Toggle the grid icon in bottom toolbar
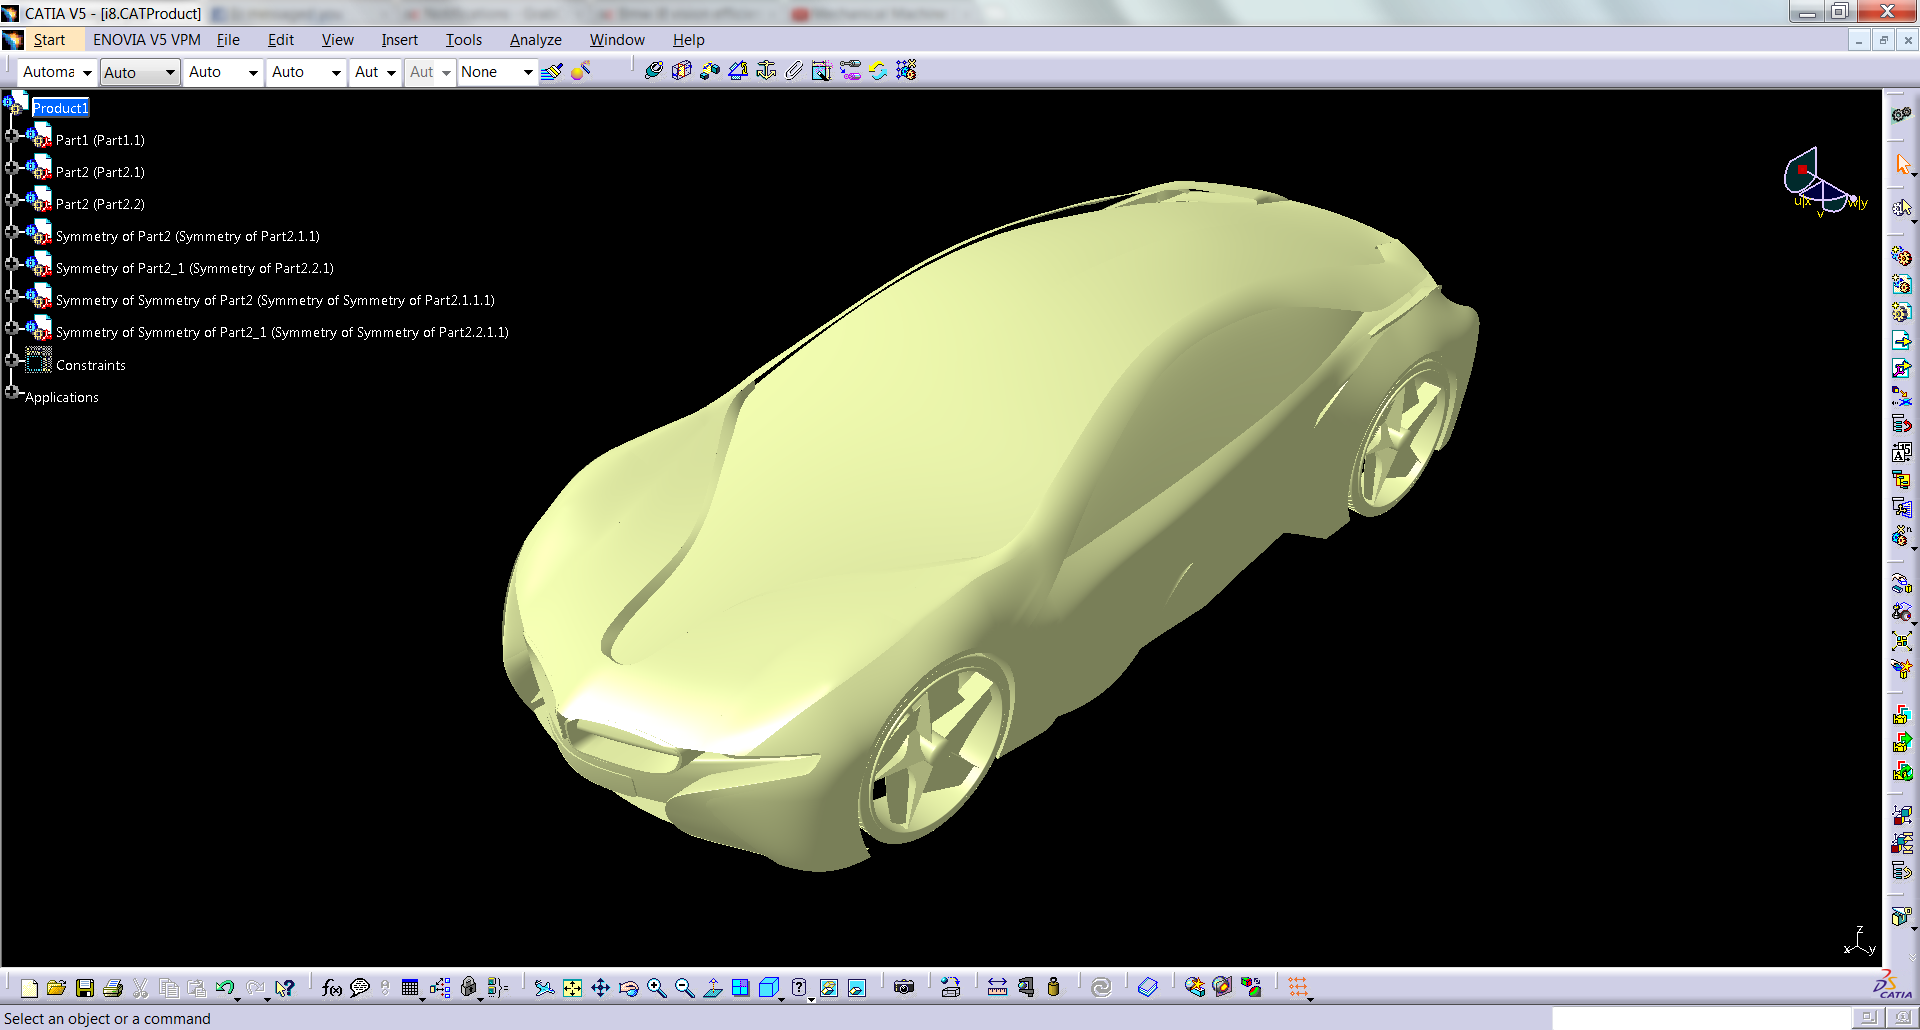 [1298, 988]
